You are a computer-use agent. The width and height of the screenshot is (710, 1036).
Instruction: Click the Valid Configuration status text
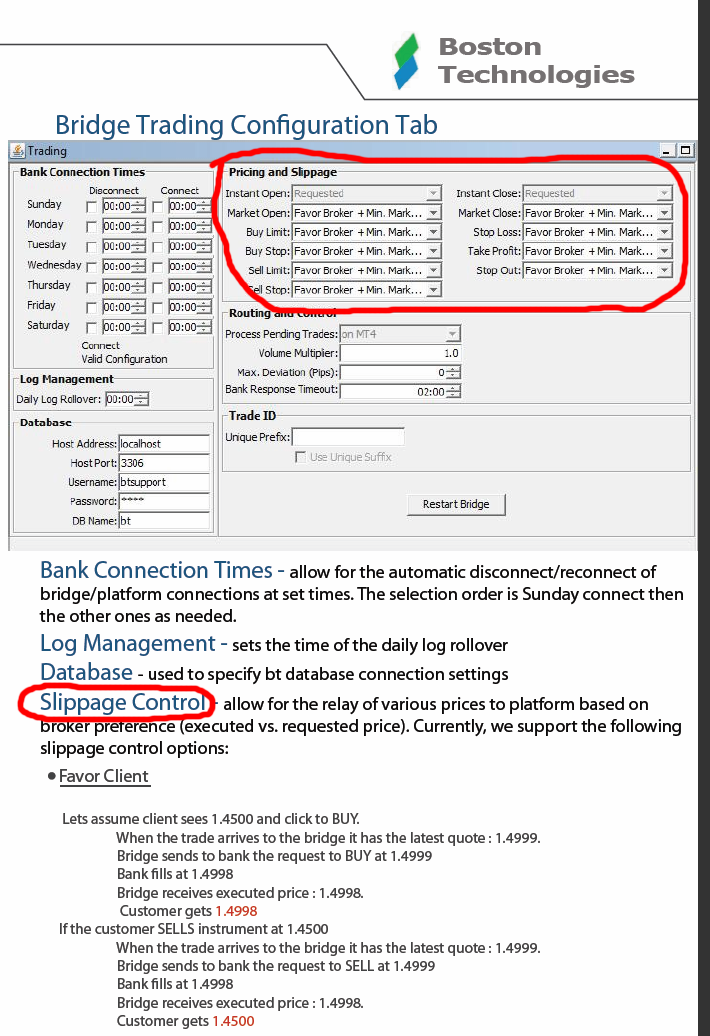(124, 359)
